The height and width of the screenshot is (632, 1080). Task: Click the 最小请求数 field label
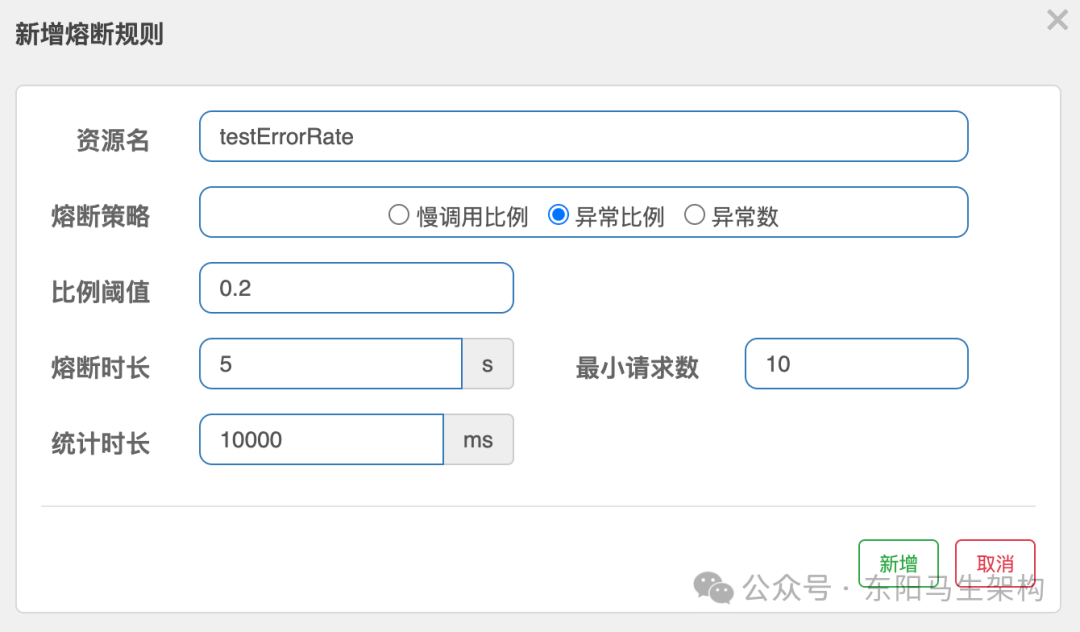pos(637,368)
